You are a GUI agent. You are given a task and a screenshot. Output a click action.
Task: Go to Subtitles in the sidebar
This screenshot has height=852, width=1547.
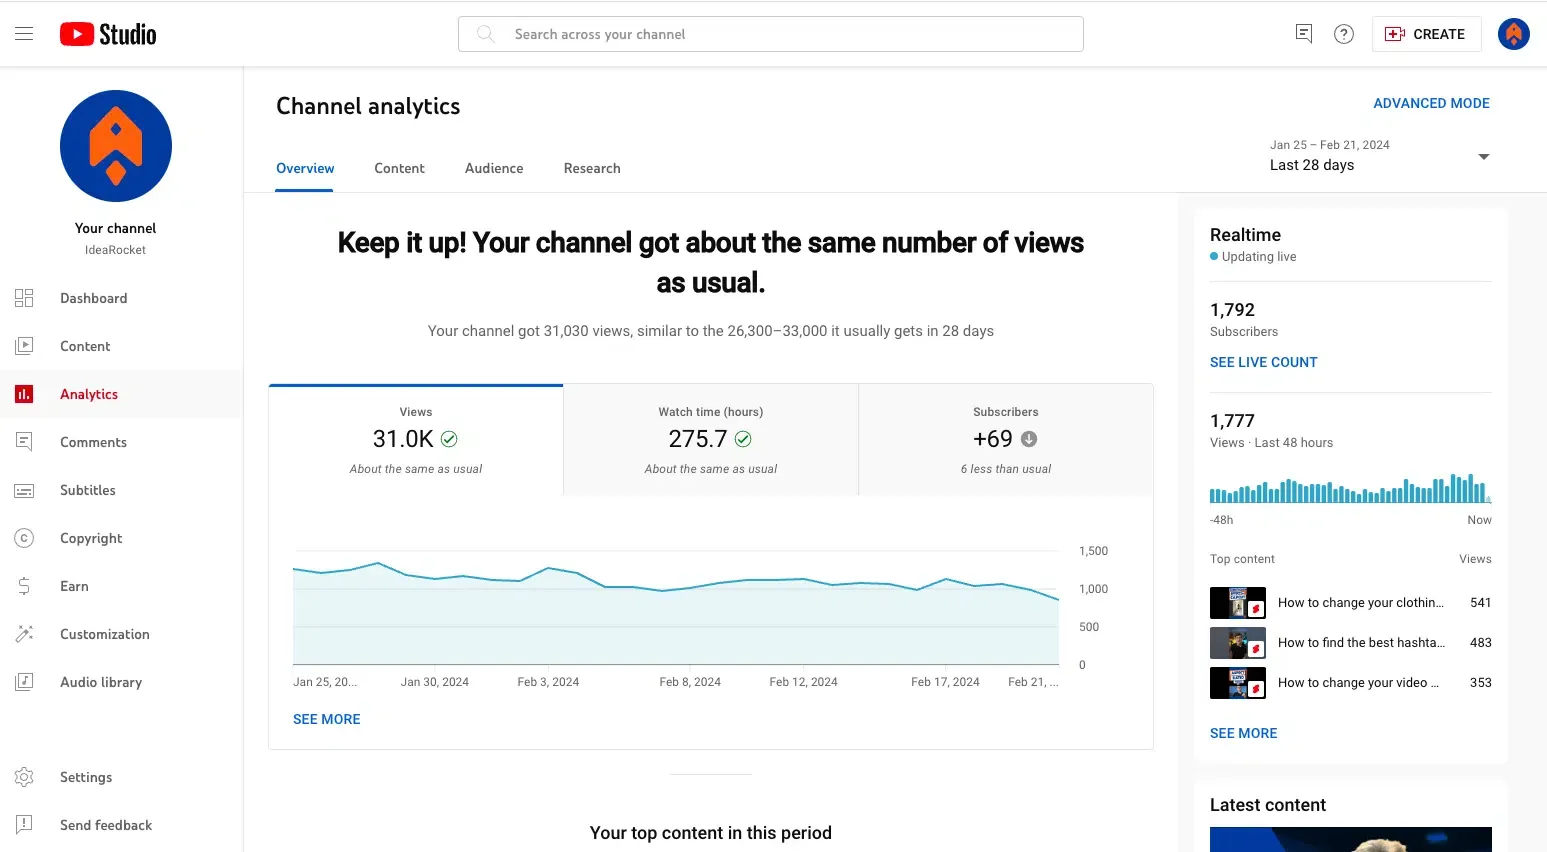[x=87, y=490]
